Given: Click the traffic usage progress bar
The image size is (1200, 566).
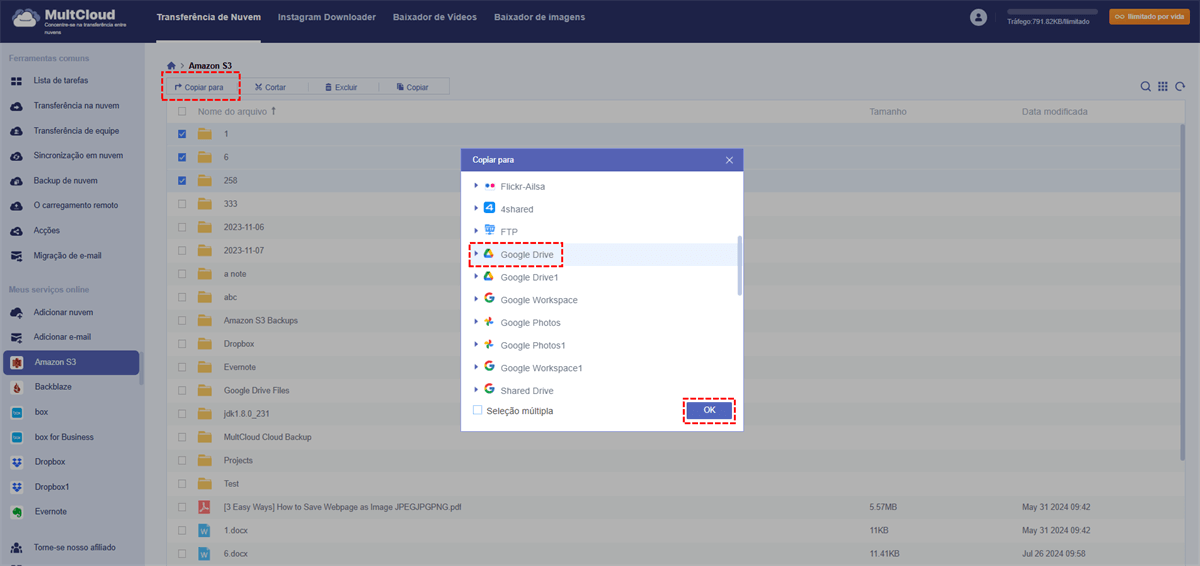Looking at the screenshot, I should click(1051, 11).
